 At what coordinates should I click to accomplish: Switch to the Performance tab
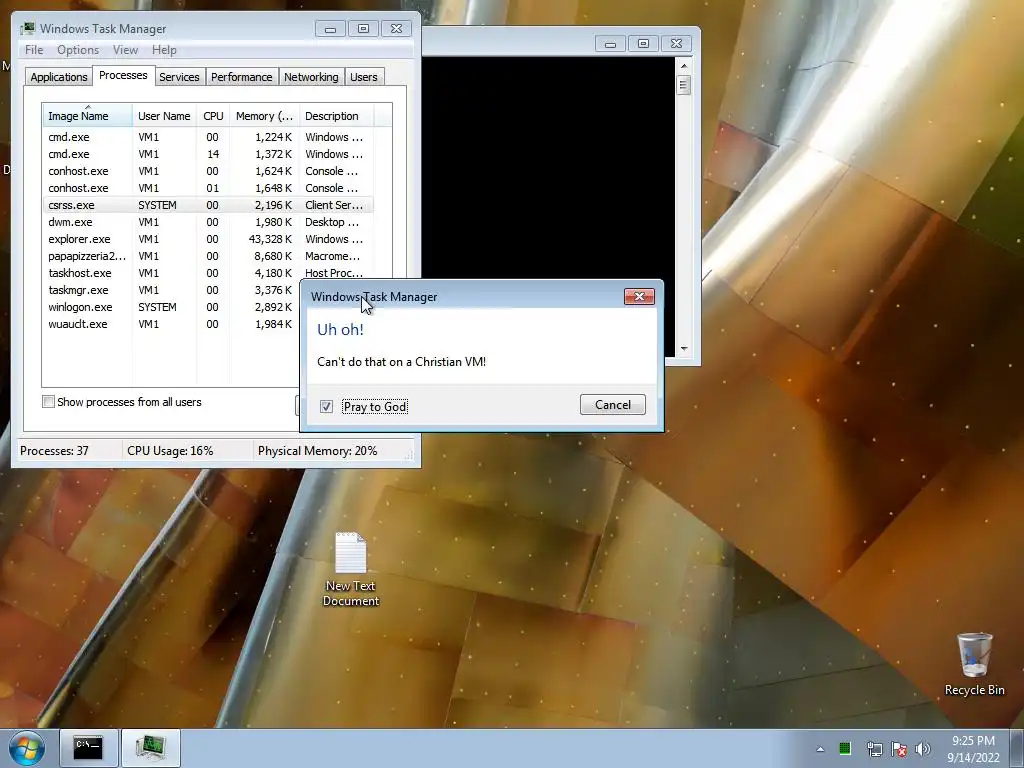coord(242,77)
